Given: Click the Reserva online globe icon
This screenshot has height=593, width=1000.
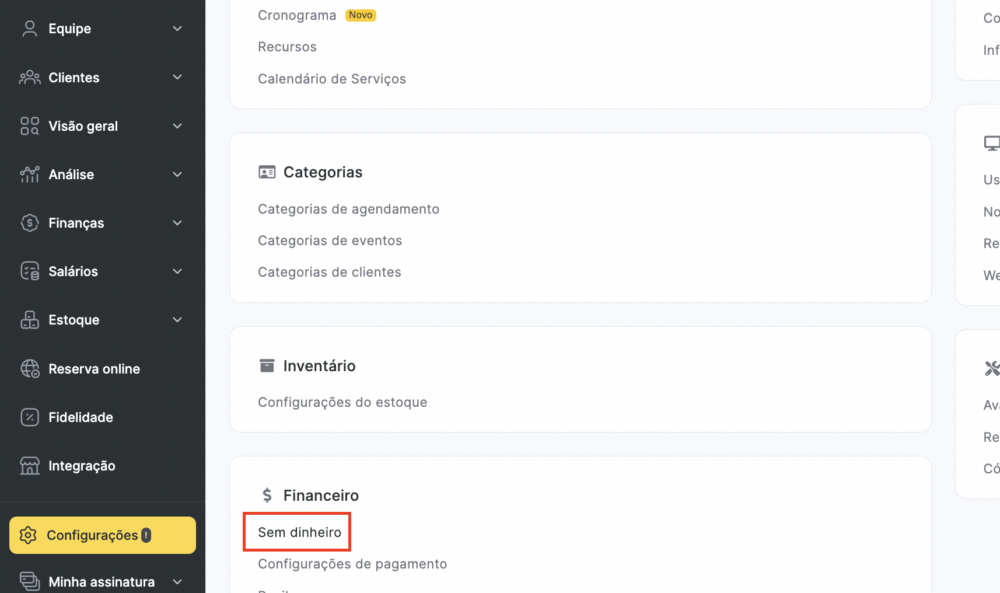Looking at the screenshot, I should [x=29, y=369].
